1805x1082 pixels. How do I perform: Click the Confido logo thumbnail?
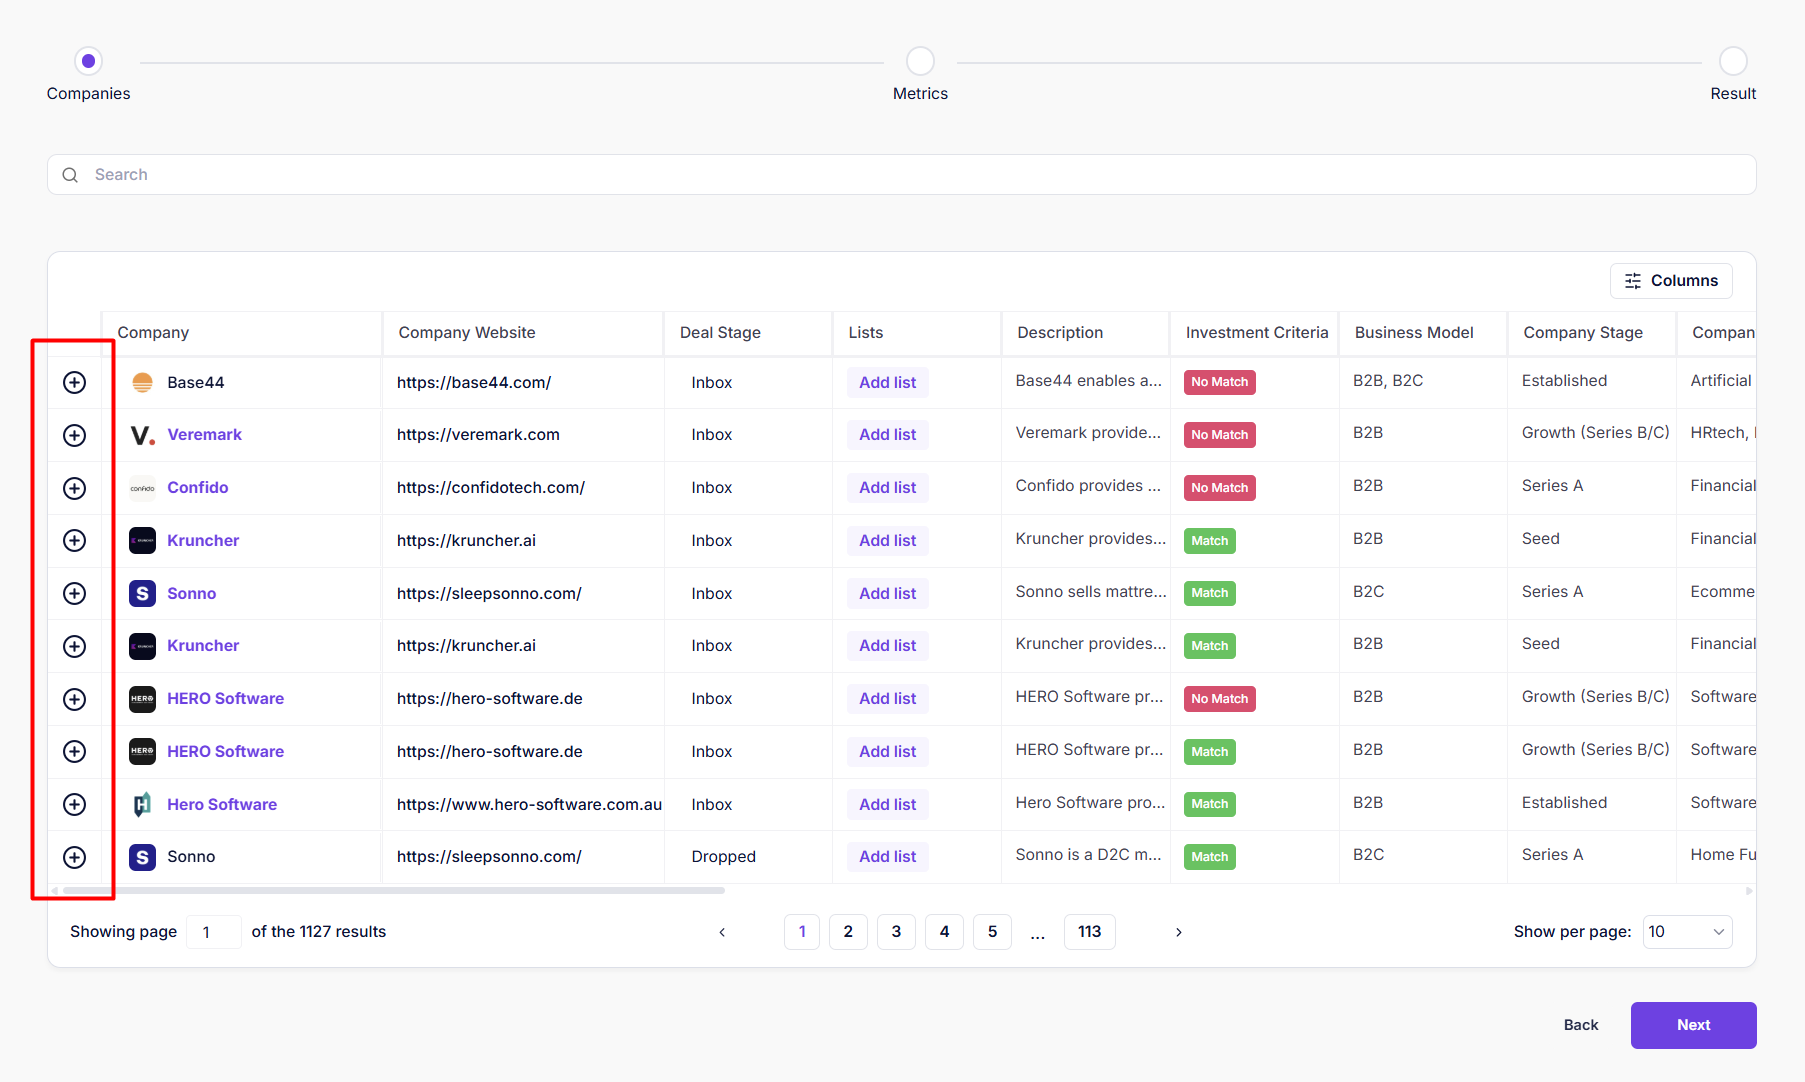click(x=142, y=488)
